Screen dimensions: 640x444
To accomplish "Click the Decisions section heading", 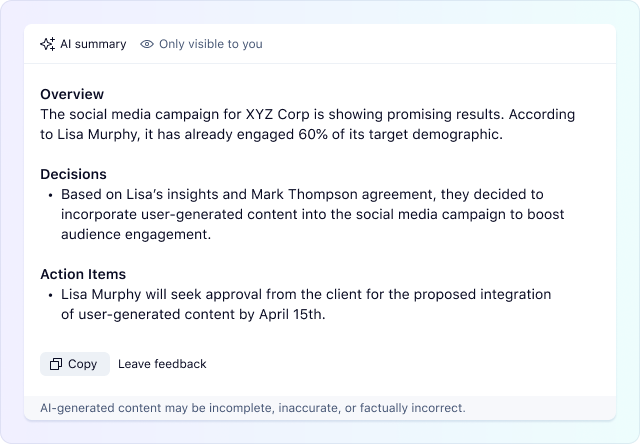I will coord(73,174).
